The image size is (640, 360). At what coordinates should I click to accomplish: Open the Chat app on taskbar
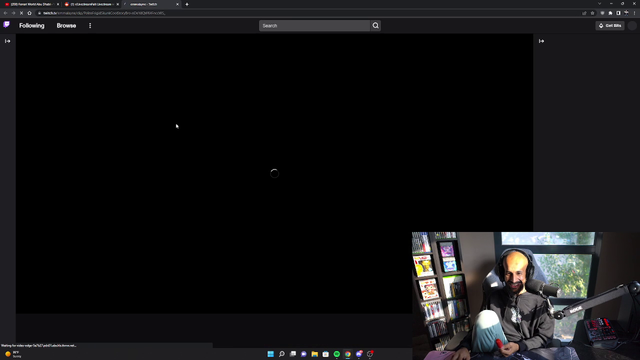pos(304,354)
